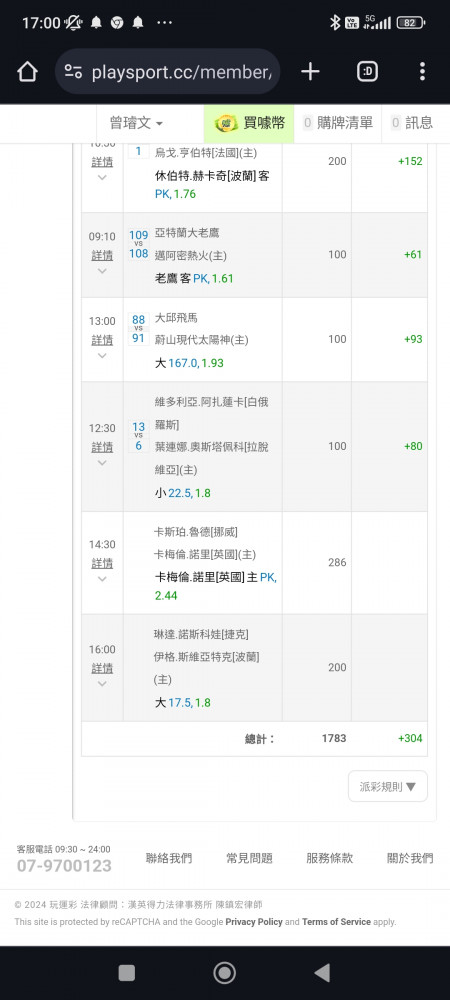Open 詳情 link for the 13:00 game

[x=102, y=340]
